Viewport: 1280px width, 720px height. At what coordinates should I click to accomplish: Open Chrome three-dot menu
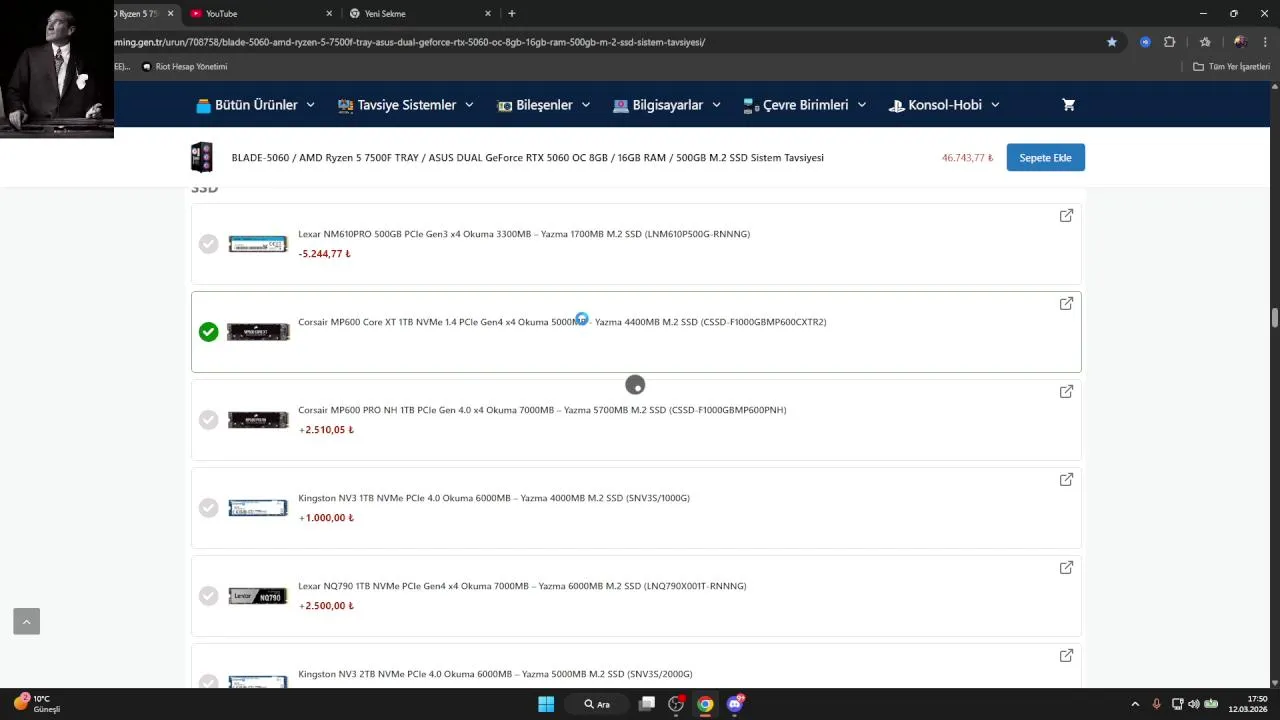coord(1266,42)
